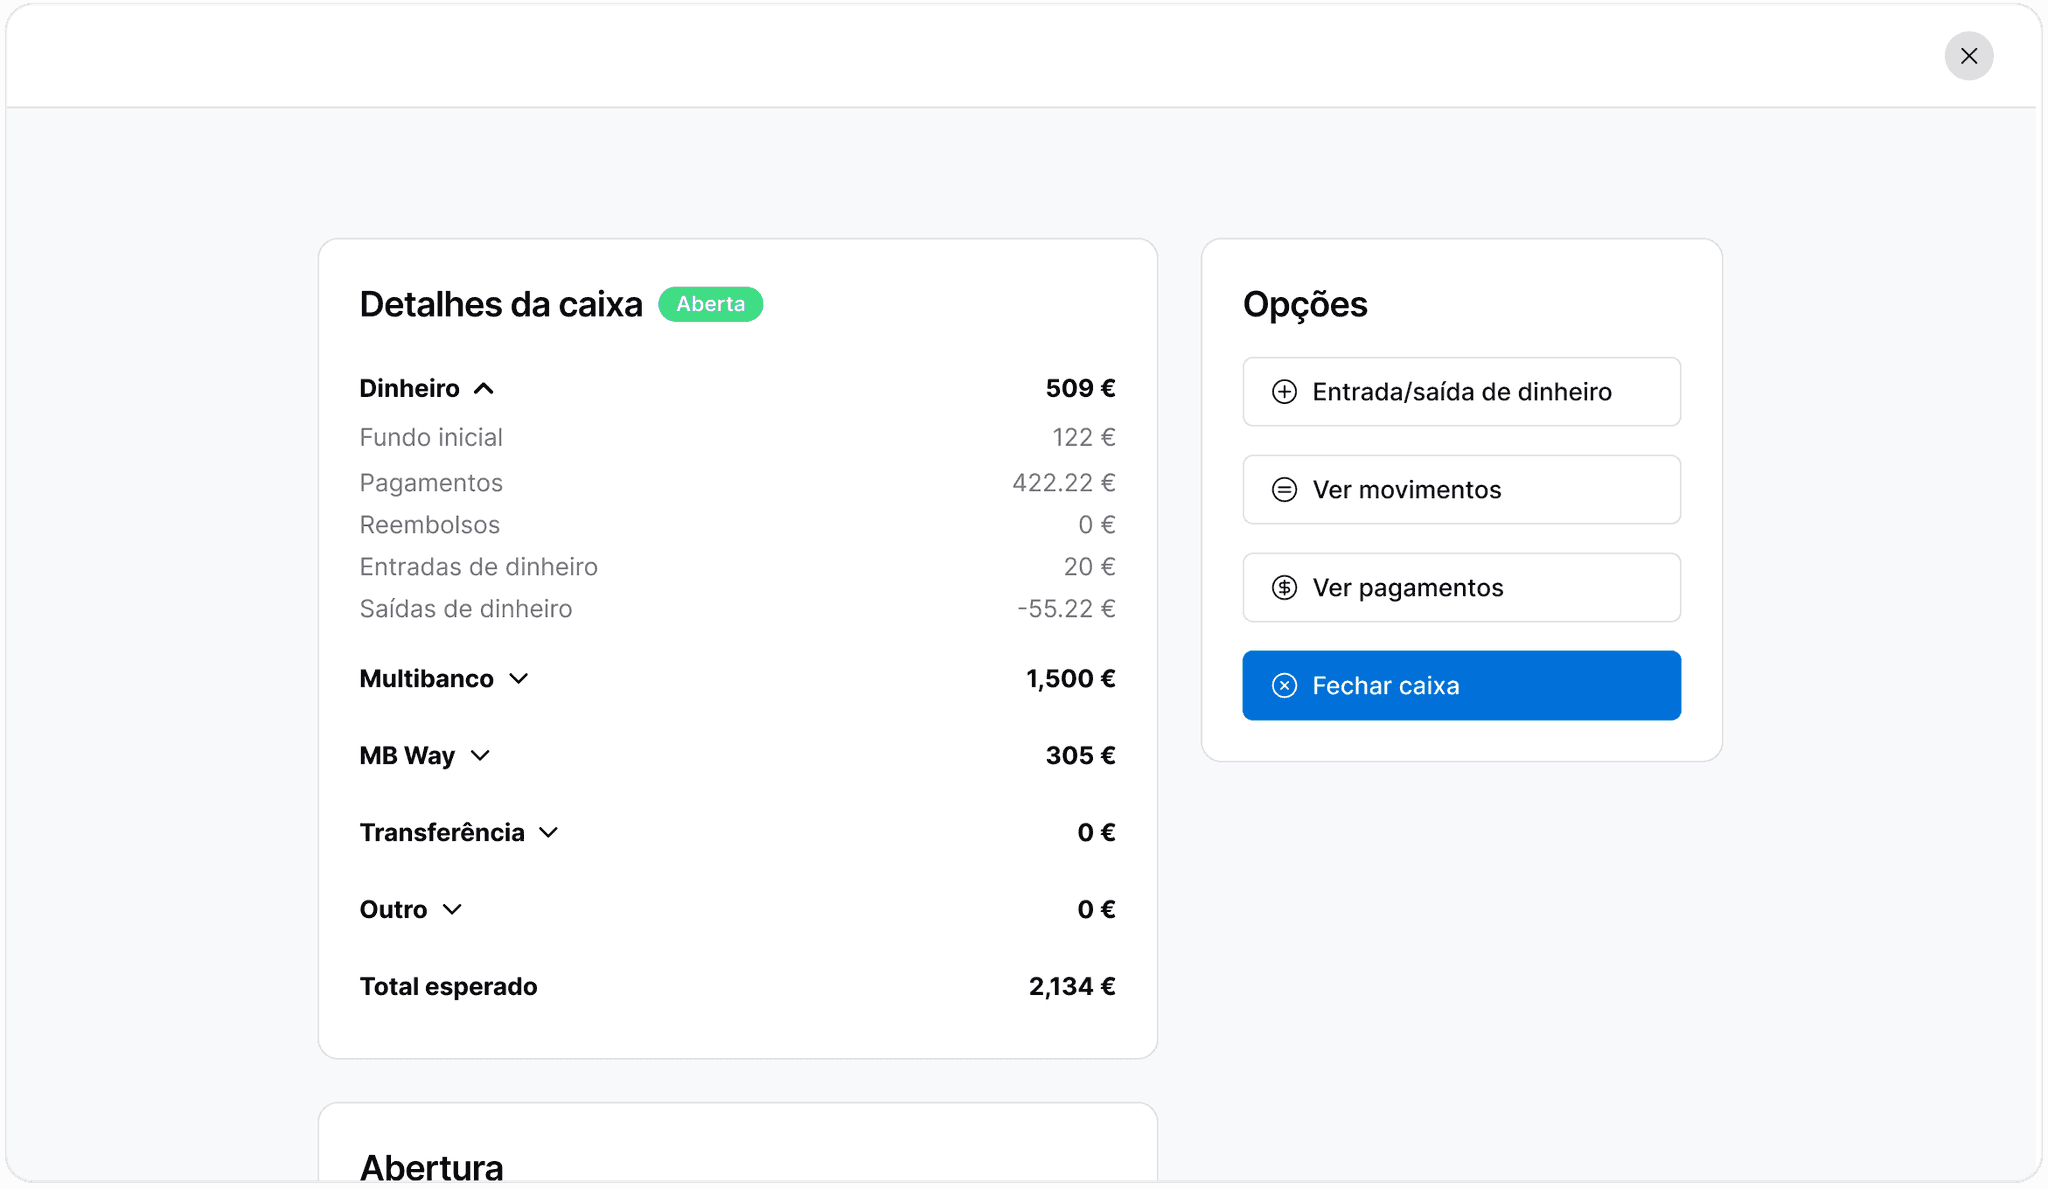Close the cash register dialog

[1968, 56]
